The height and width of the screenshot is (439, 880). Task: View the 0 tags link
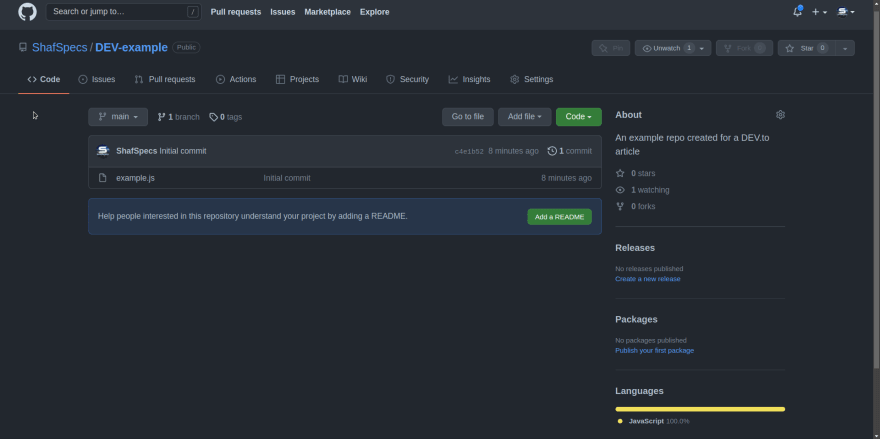tap(226, 117)
